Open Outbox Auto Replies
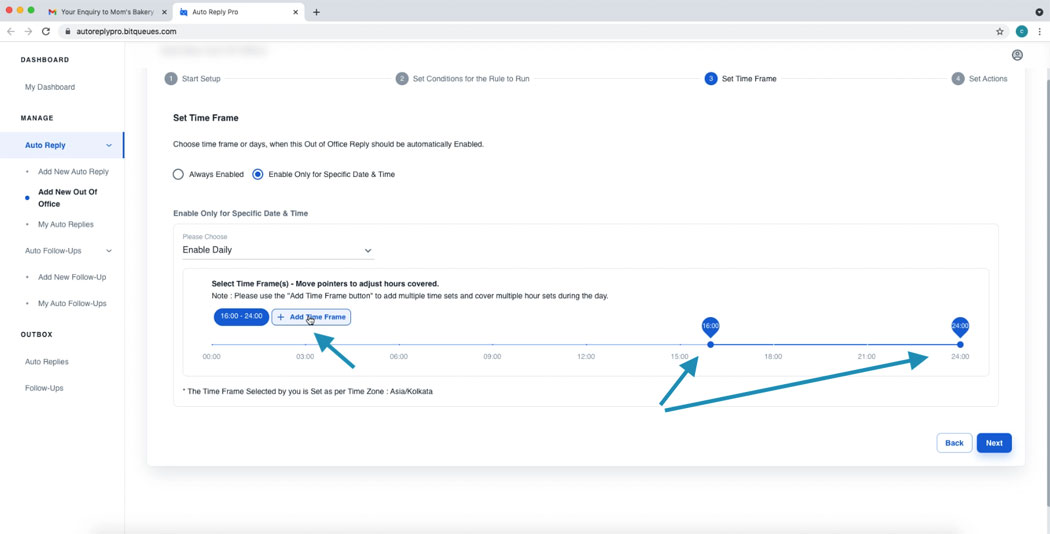Screen dimensions: 1050x534 47,362
